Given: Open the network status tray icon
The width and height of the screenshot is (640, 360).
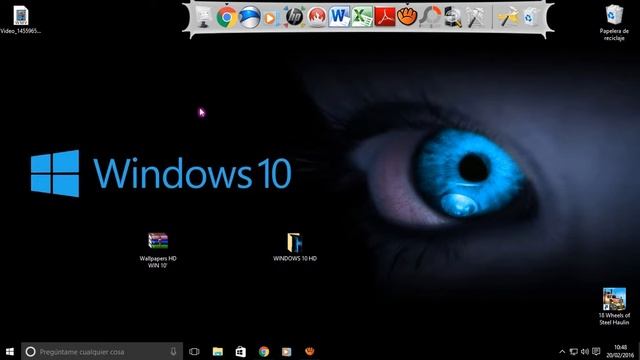Looking at the screenshot, I should click(x=573, y=351).
